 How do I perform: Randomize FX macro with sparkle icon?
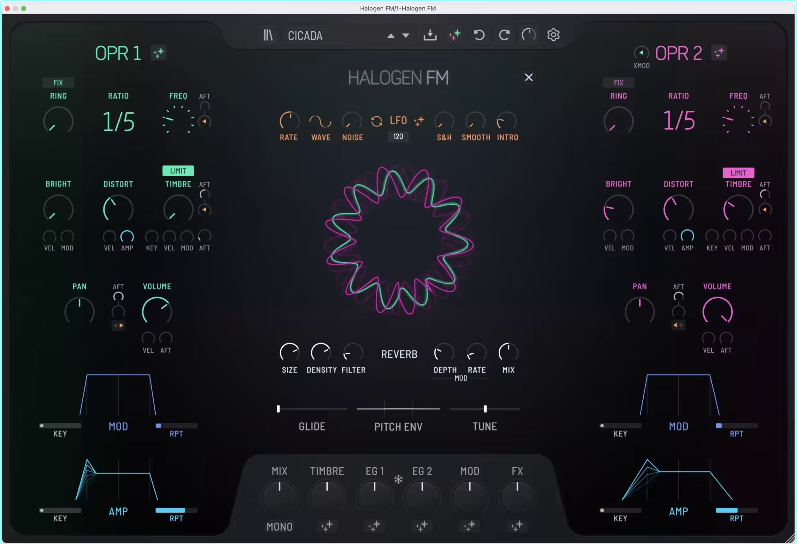click(x=517, y=526)
